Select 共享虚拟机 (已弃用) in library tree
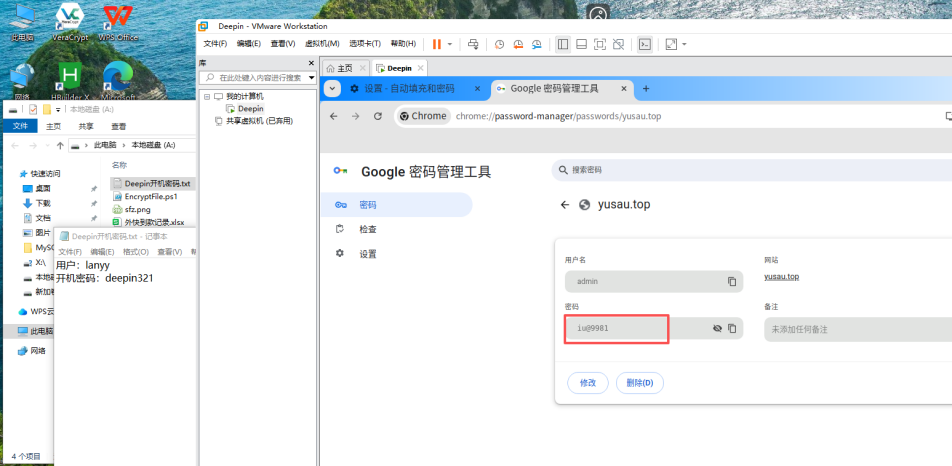This screenshot has height=466, width=952. click(259, 121)
